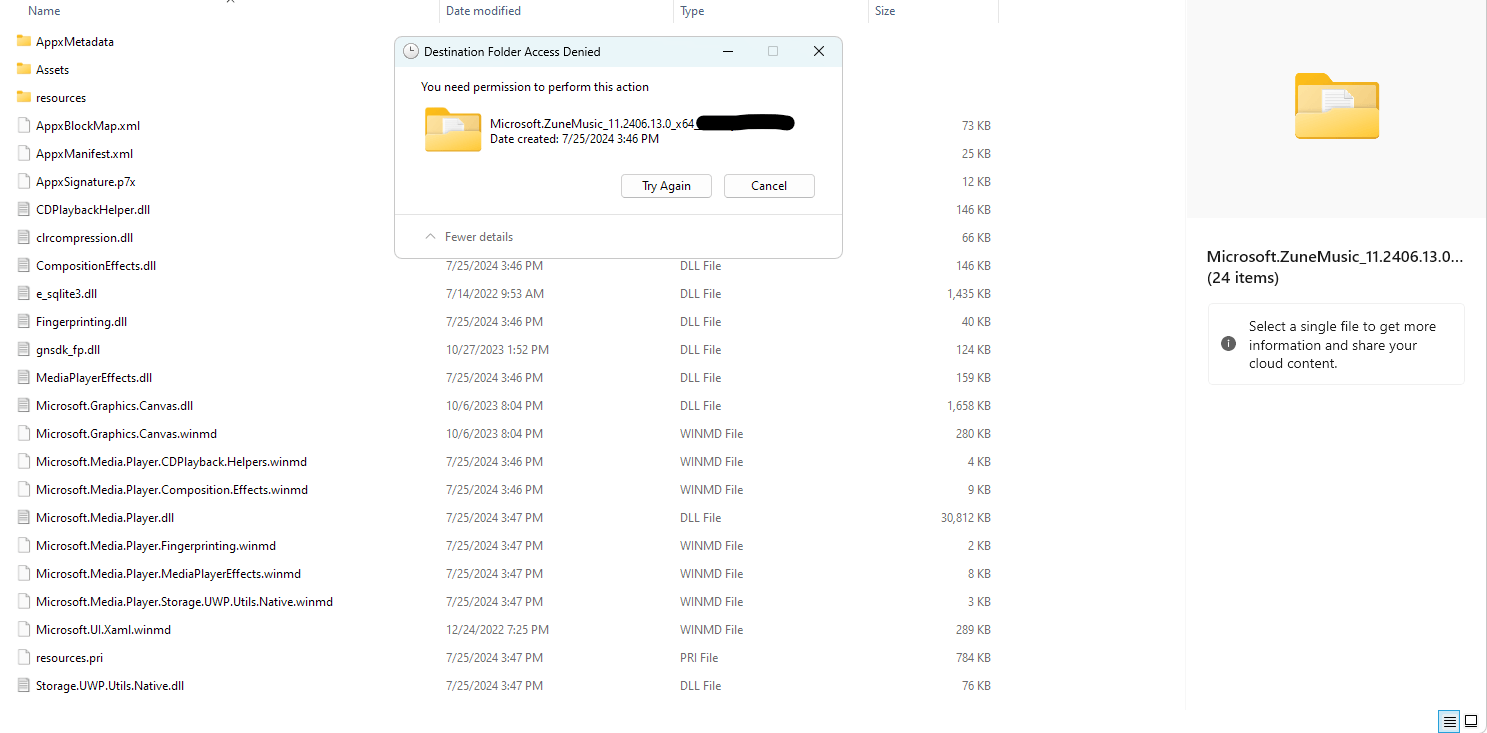Click the e_sqlite3.dll file icon
Screen dimensions: 1487x733
(x=24, y=293)
